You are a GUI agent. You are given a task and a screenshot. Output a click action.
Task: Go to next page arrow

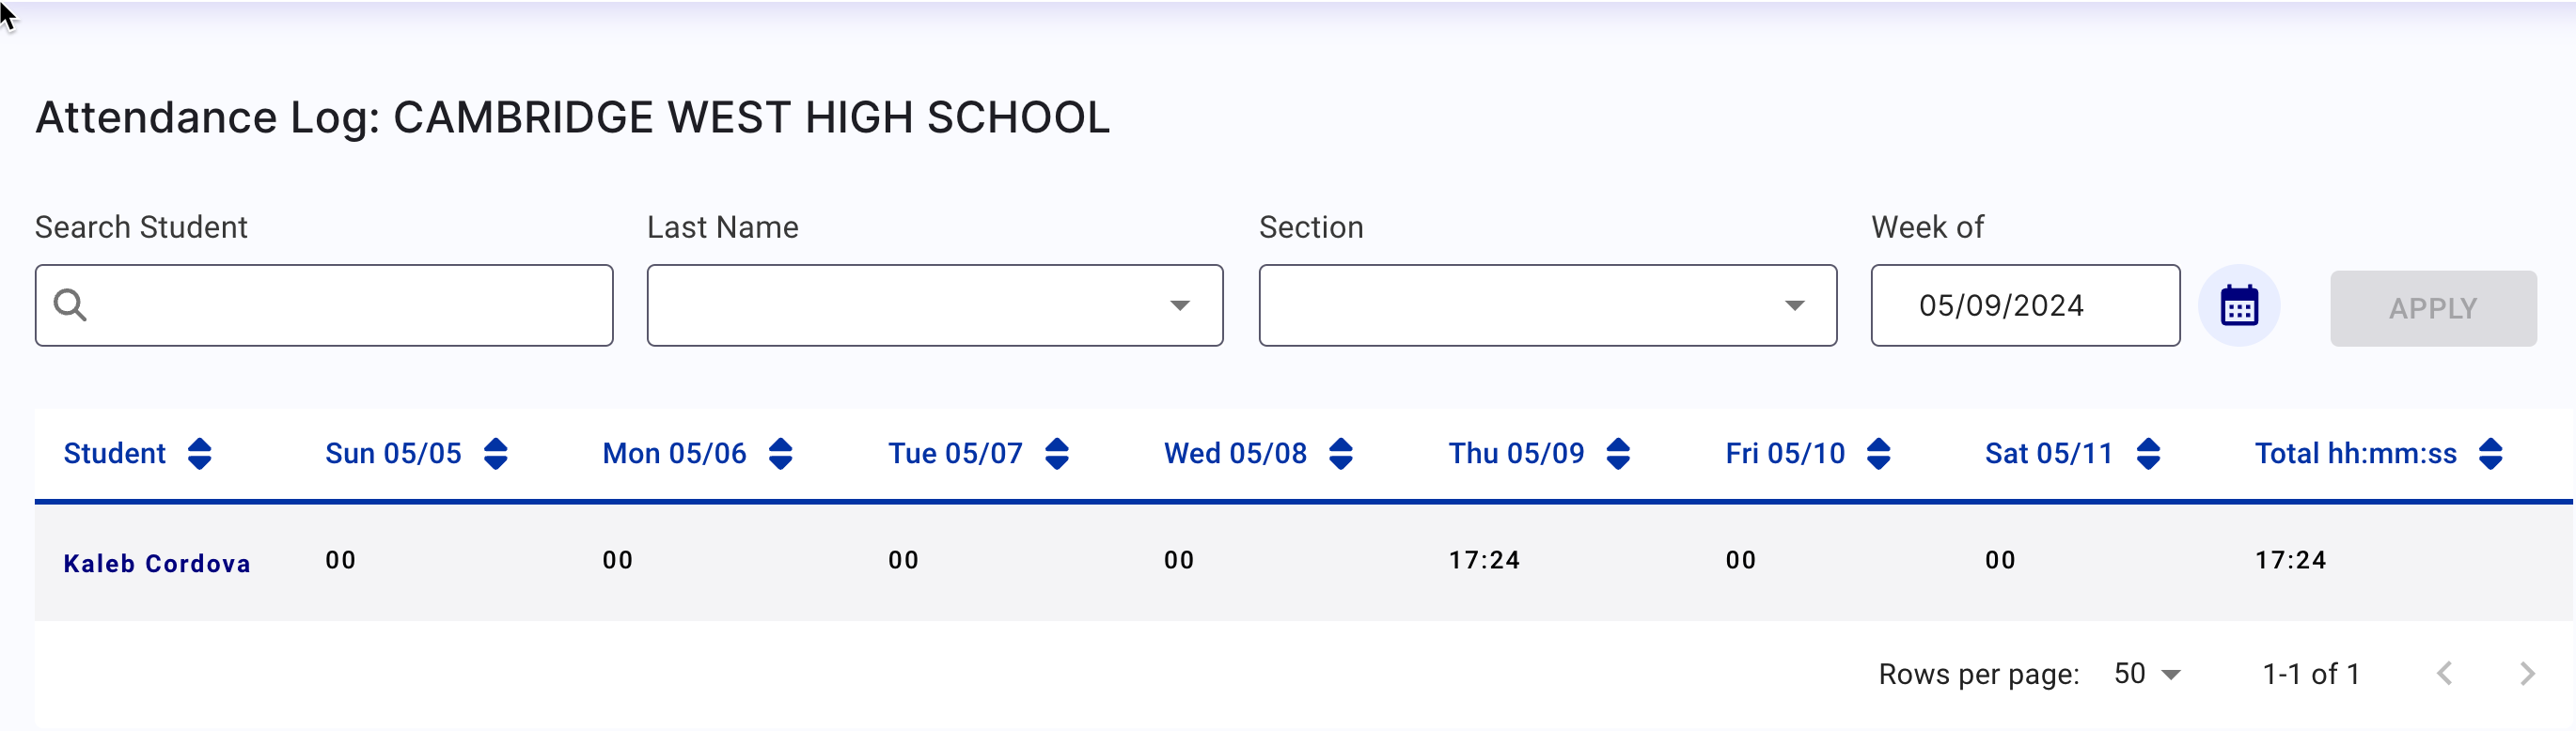pyautogui.click(x=2527, y=674)
